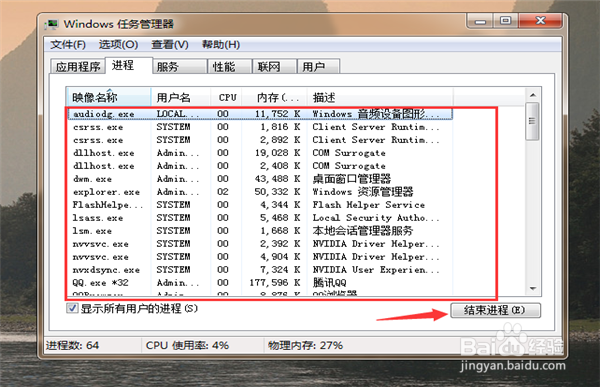Click the Flash Helper Service description
The image size is (600, 387).
[368, 205]
